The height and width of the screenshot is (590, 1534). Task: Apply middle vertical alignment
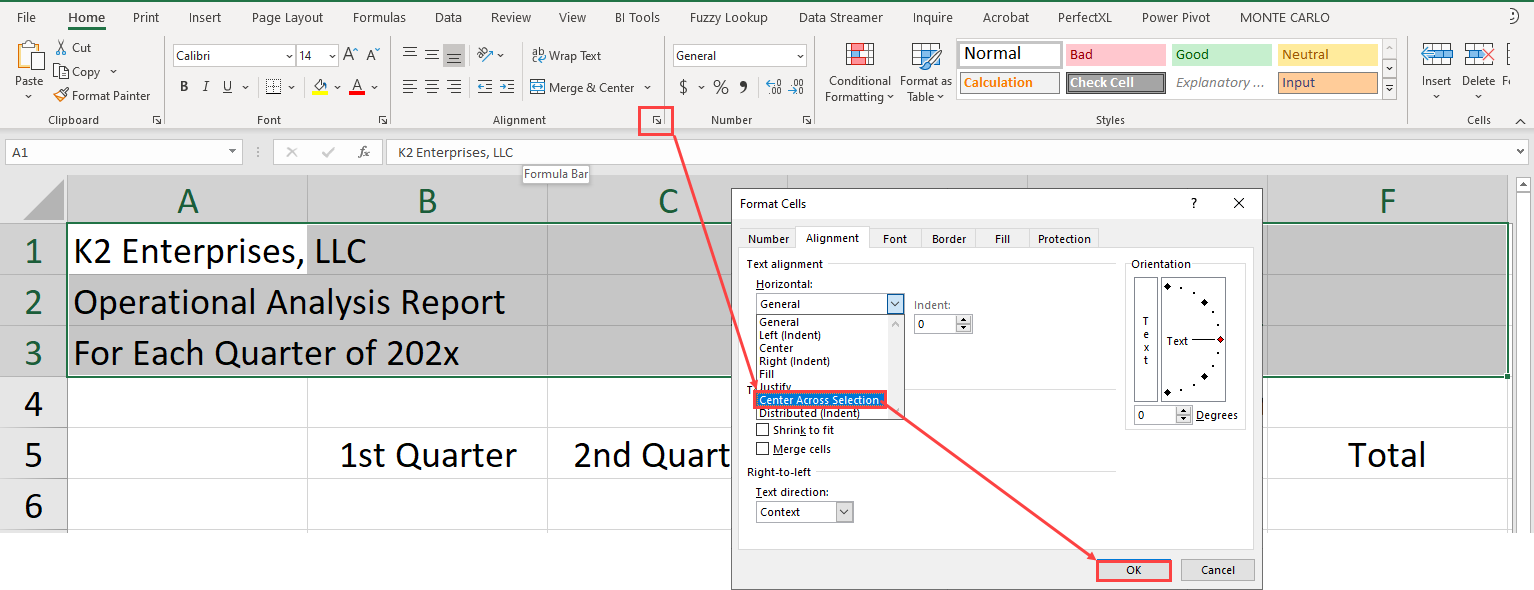click(x=431, y=55)
